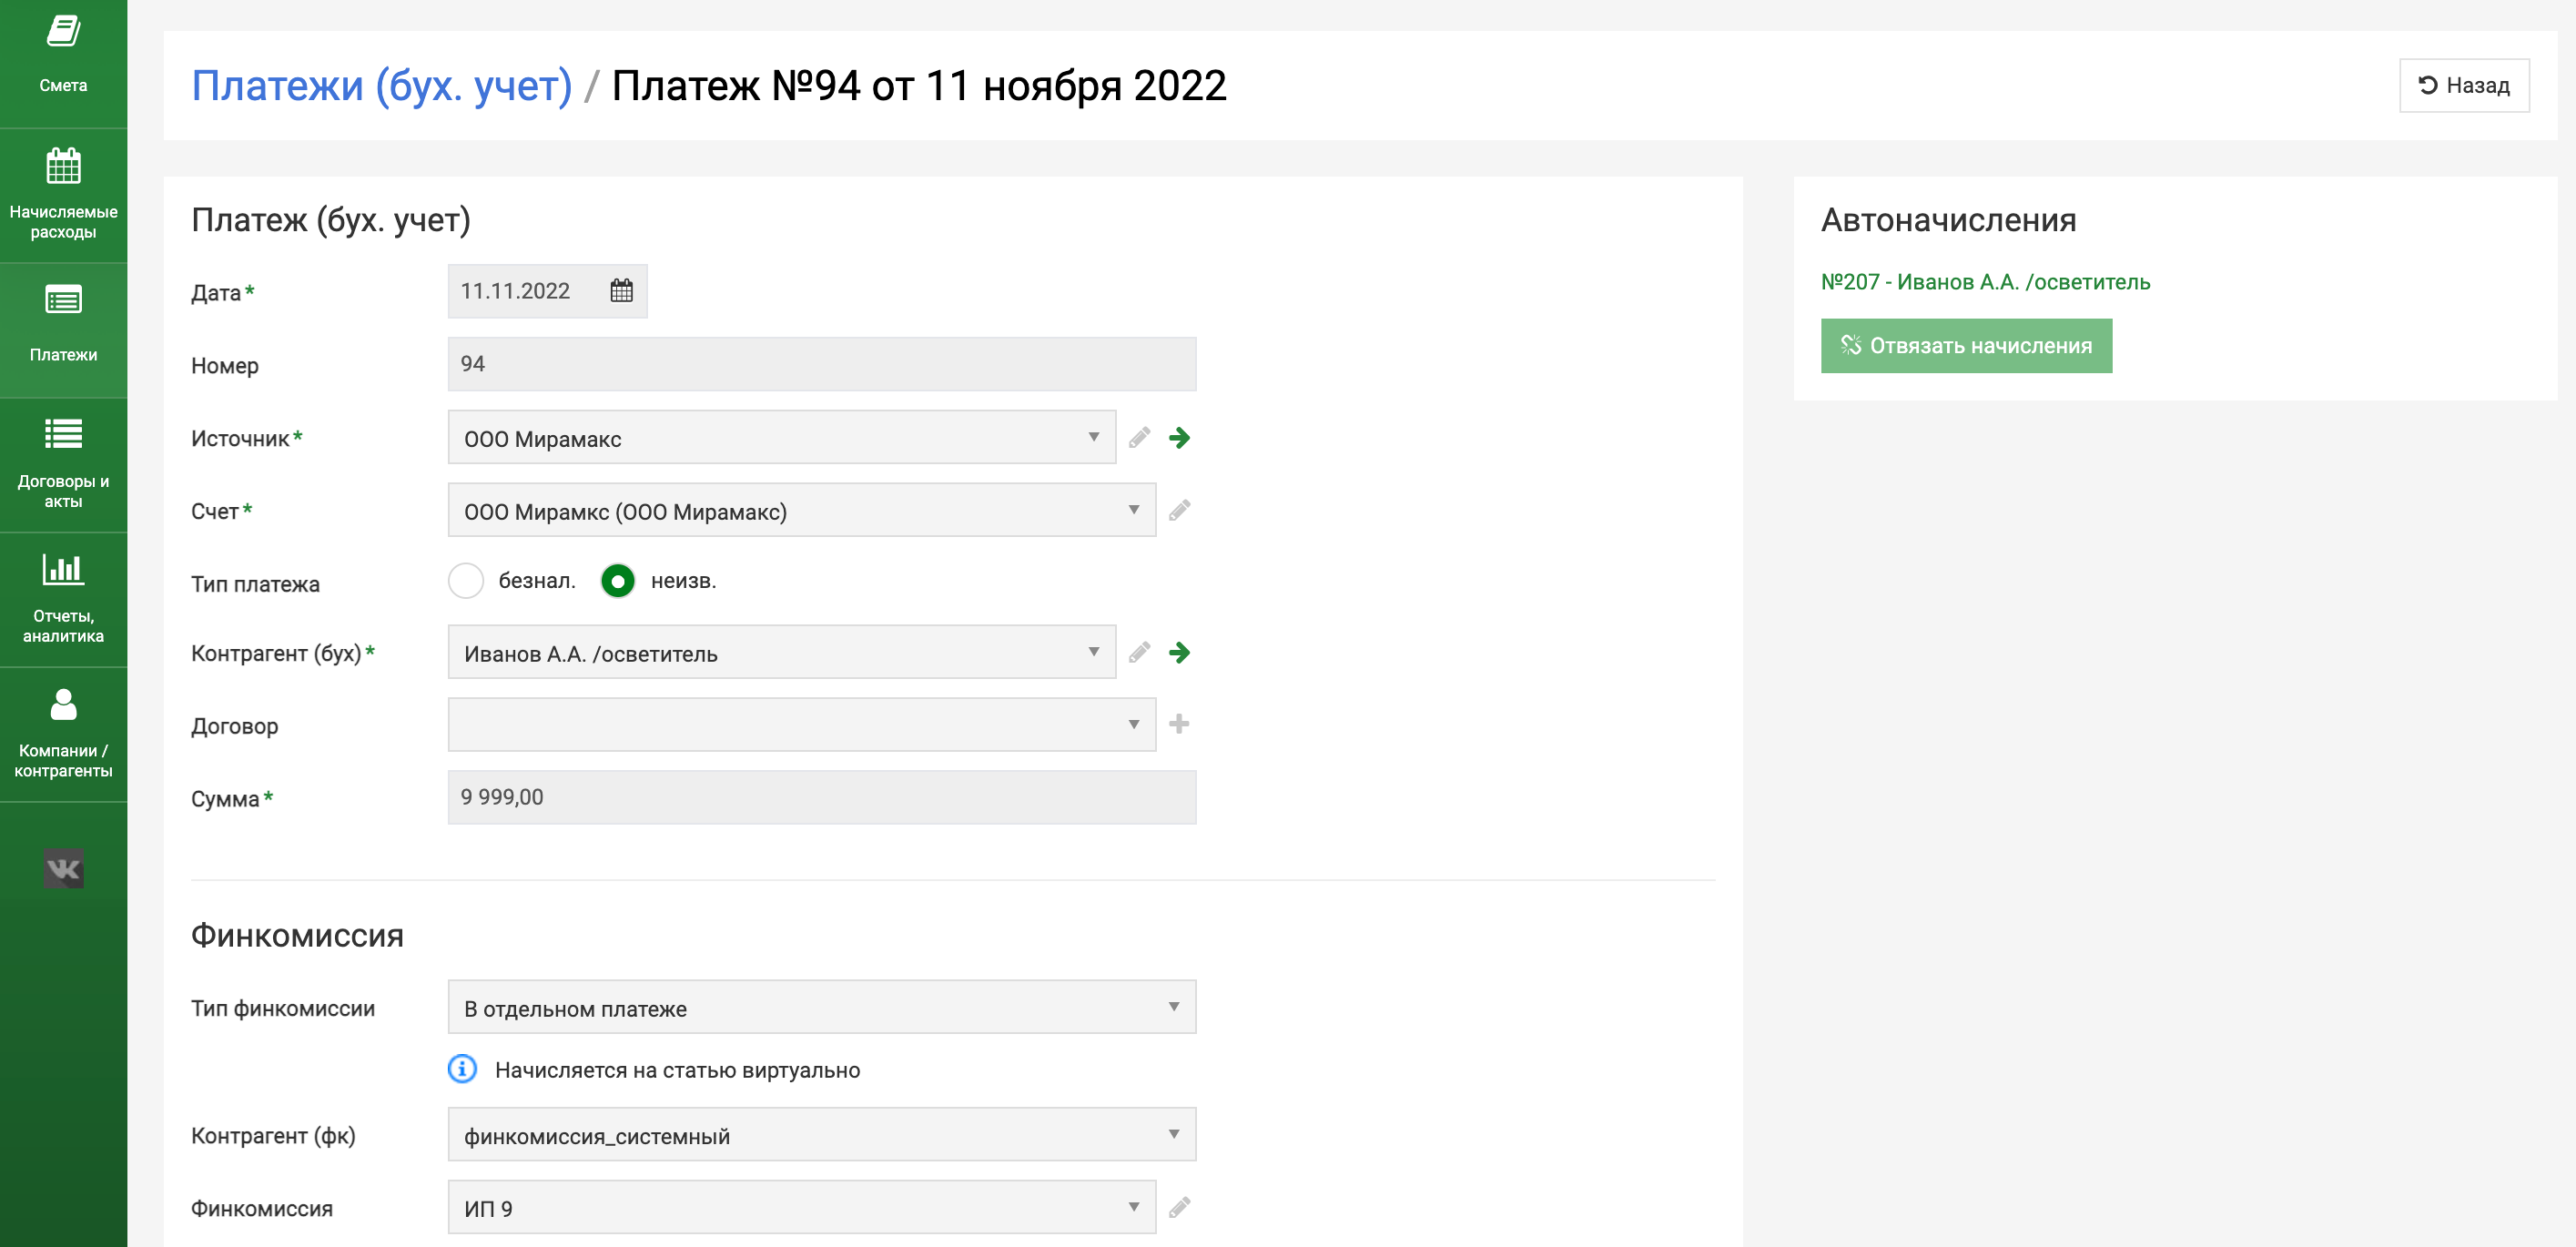
Task: Open the calendar picker in the Дата field
Action: point(621,291)
